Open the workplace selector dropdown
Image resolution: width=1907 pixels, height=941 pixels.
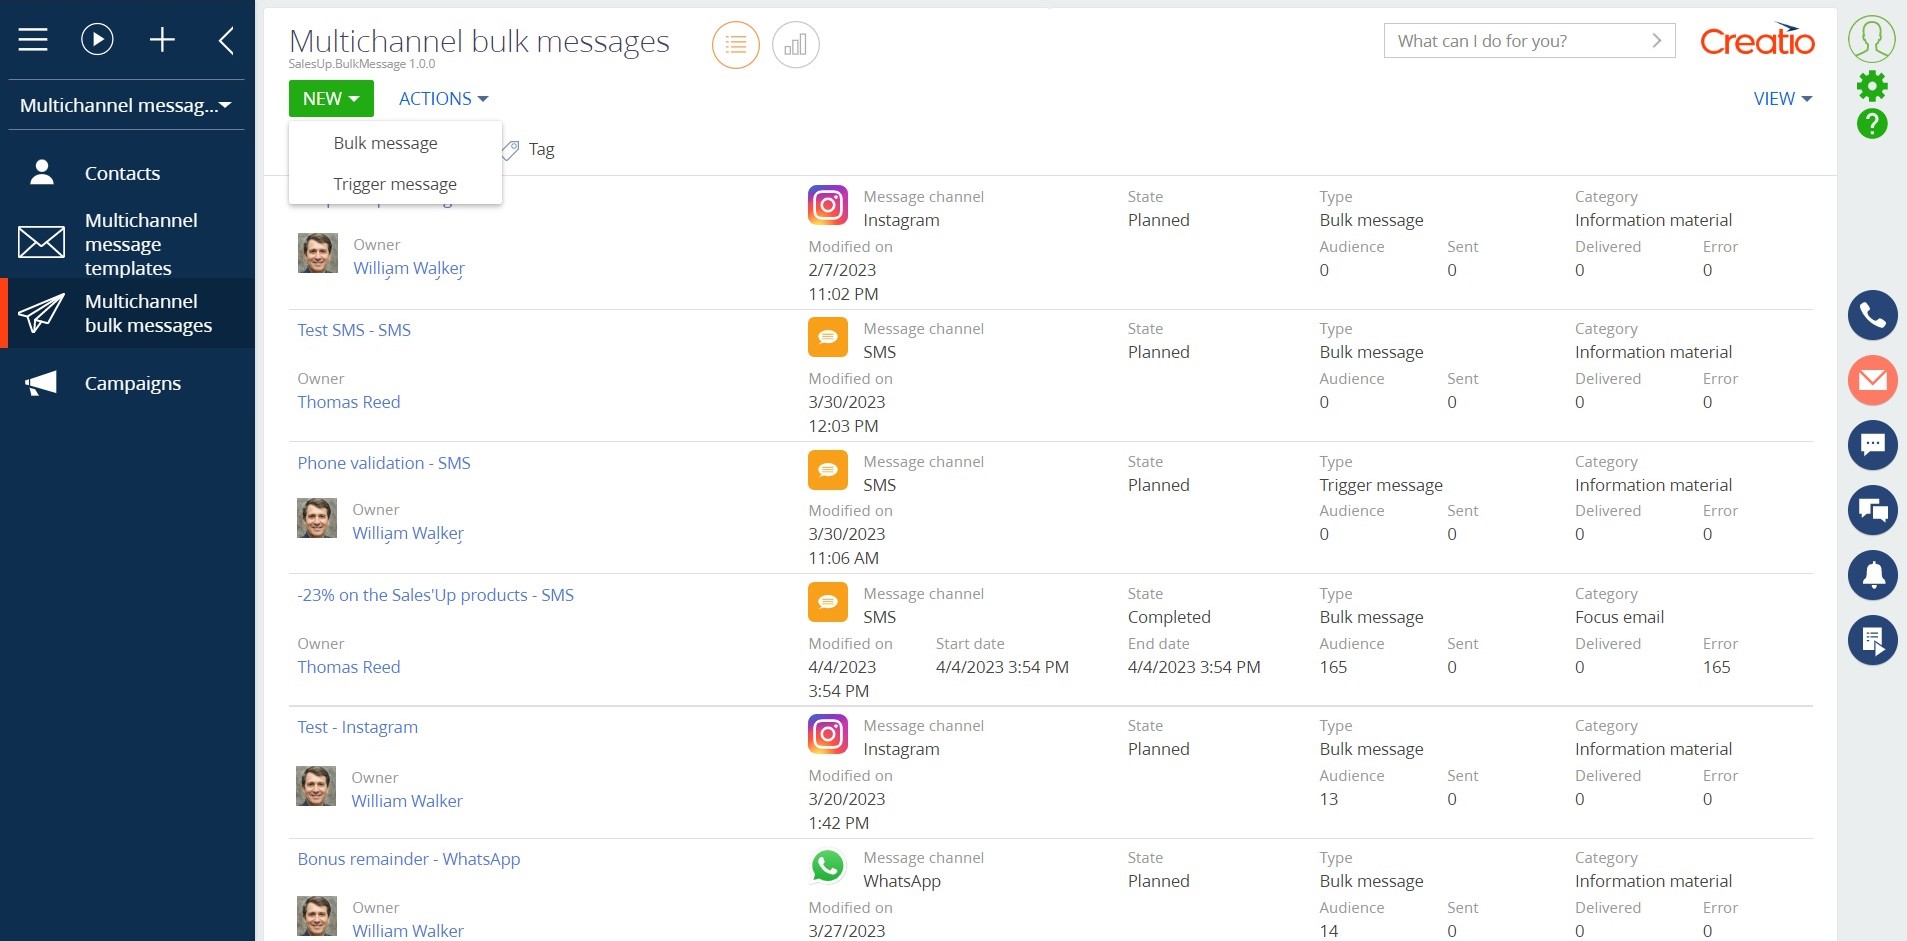125,104
